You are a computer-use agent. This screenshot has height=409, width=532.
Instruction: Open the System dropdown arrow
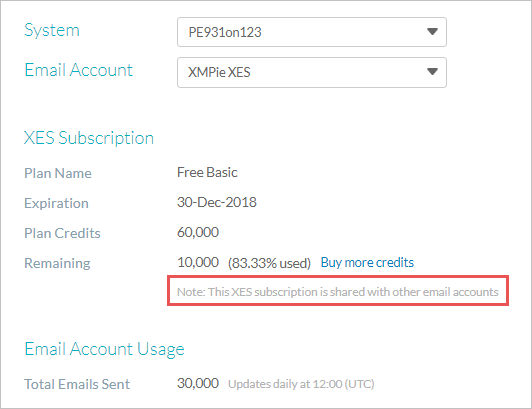(432, 32)
